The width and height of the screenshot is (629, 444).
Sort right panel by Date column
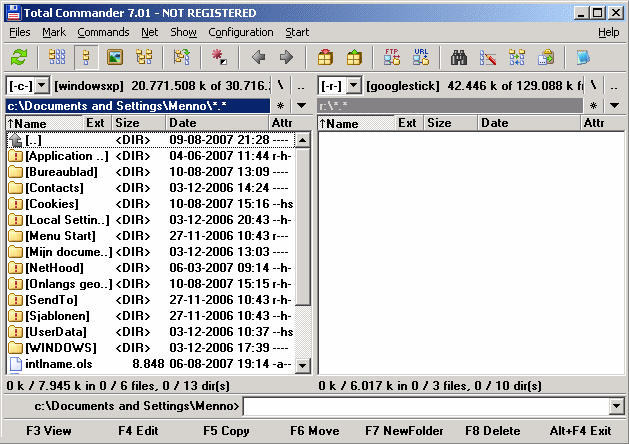[x=529, y=123]
